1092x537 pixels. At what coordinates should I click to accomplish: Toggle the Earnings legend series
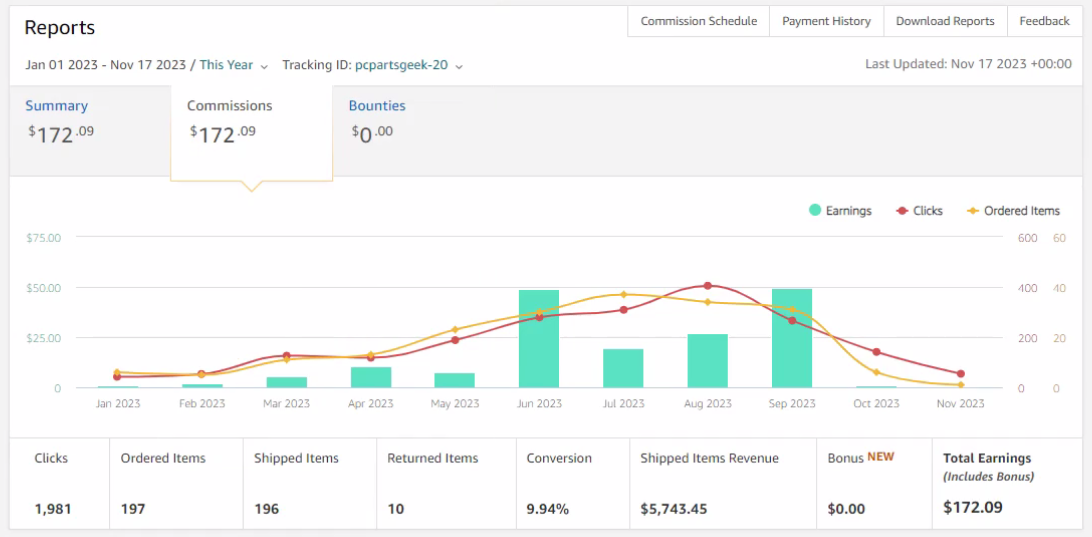coord(841,210)
